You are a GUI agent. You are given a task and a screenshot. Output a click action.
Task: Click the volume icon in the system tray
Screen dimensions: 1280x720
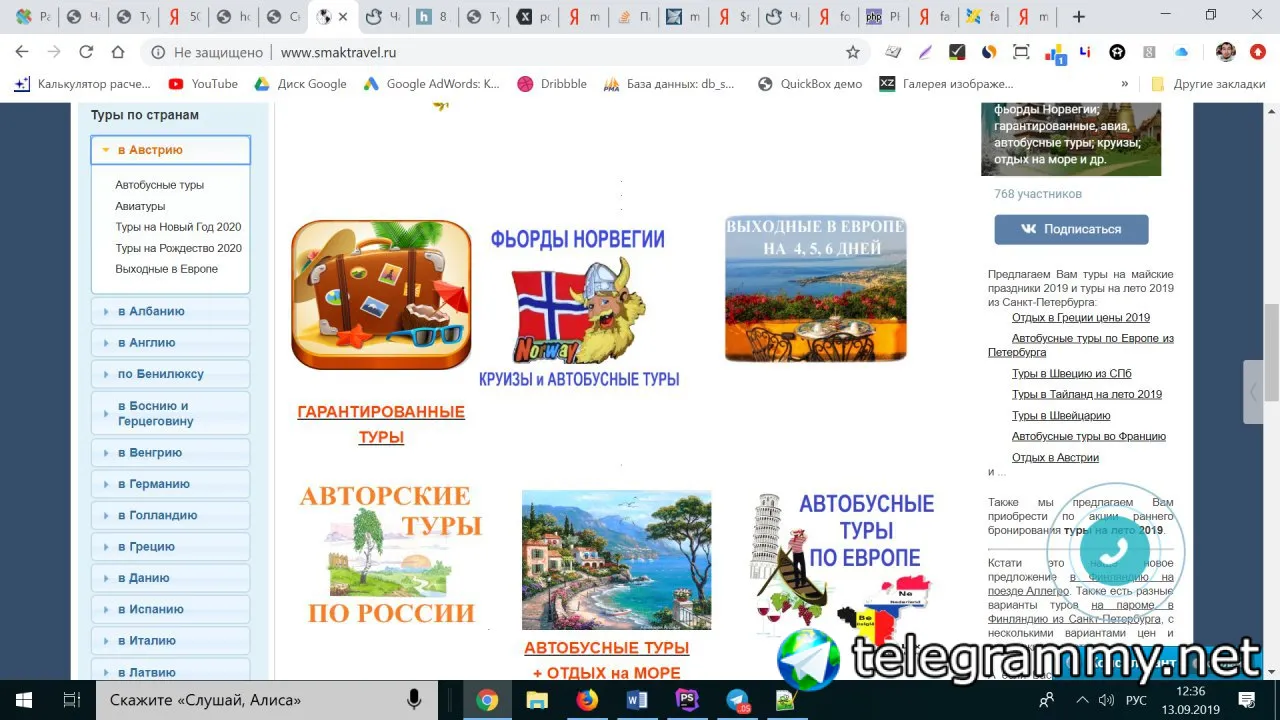(x=1107, y=700)
